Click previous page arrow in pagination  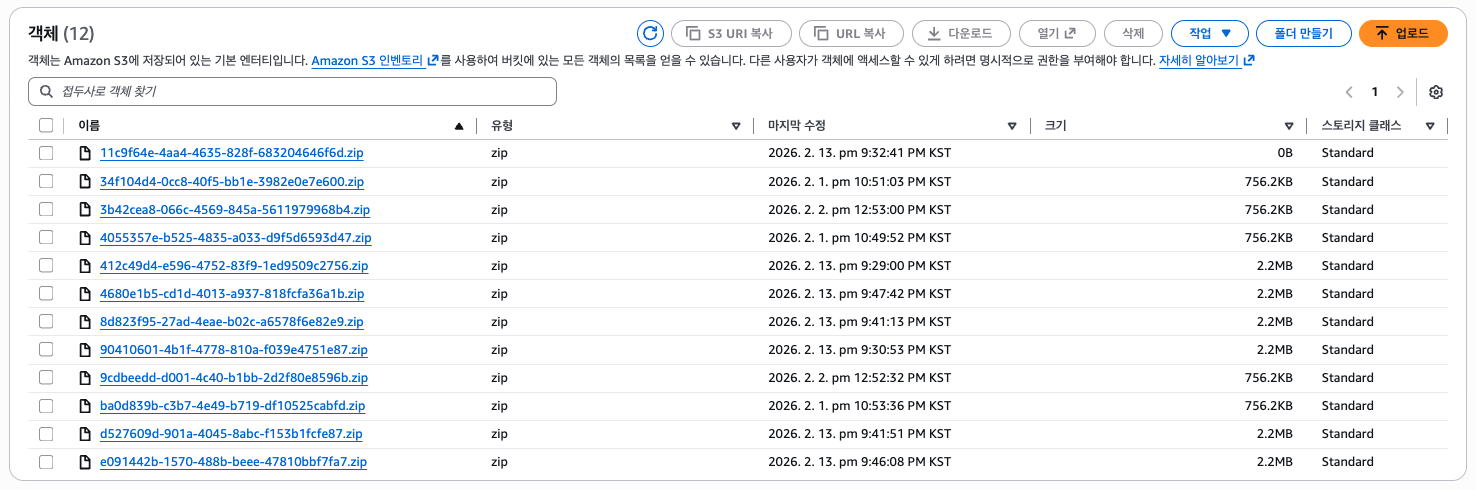1349,92
